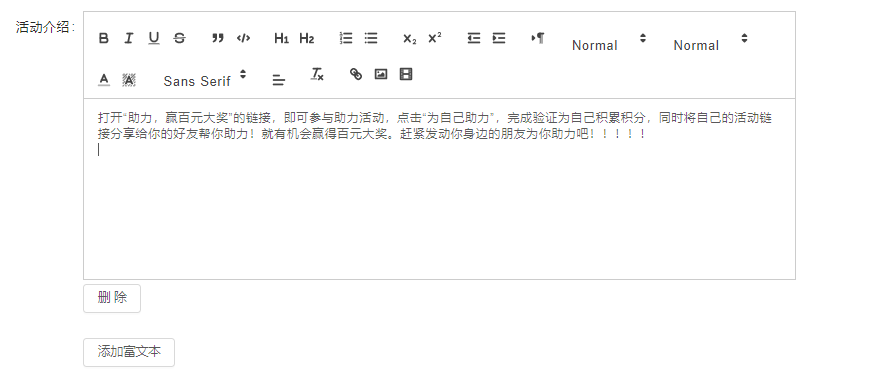Toggle right-to-left text direction

[537, 38]
